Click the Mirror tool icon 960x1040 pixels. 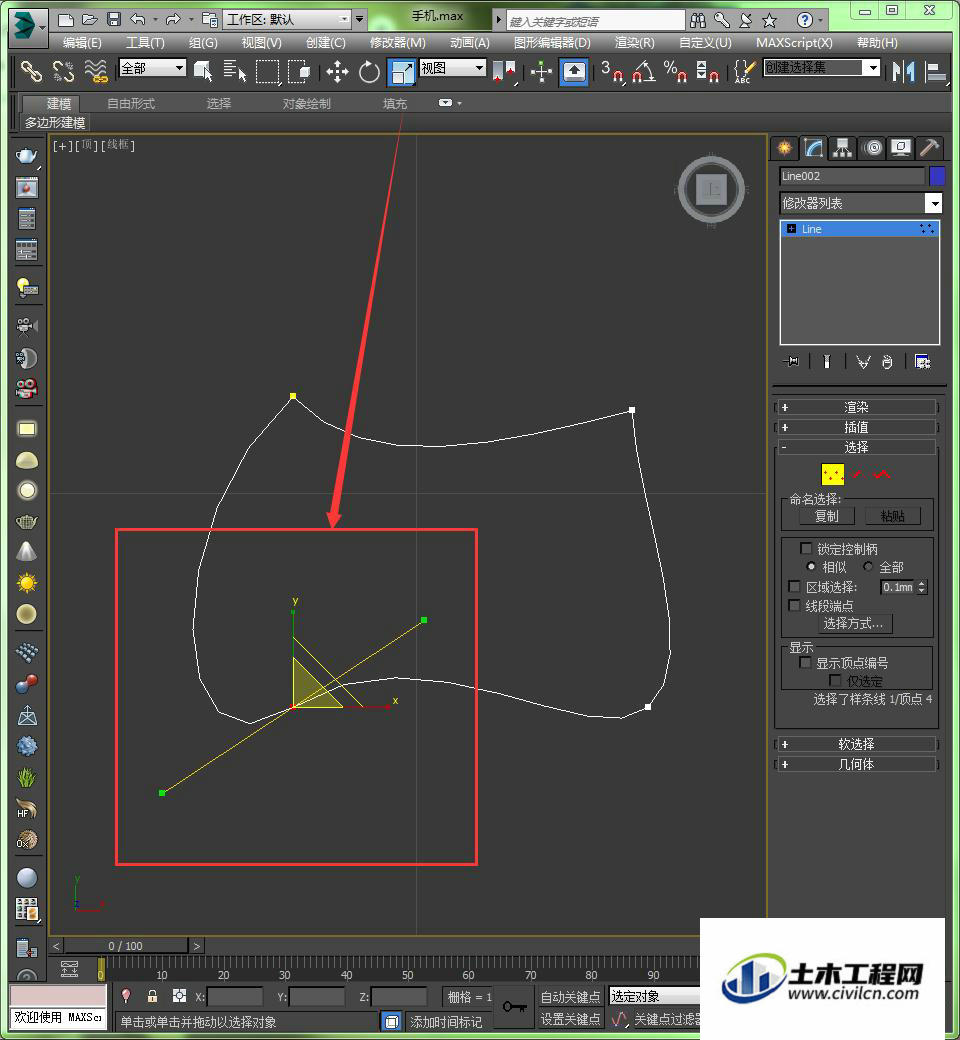click(x=904, y=71)
